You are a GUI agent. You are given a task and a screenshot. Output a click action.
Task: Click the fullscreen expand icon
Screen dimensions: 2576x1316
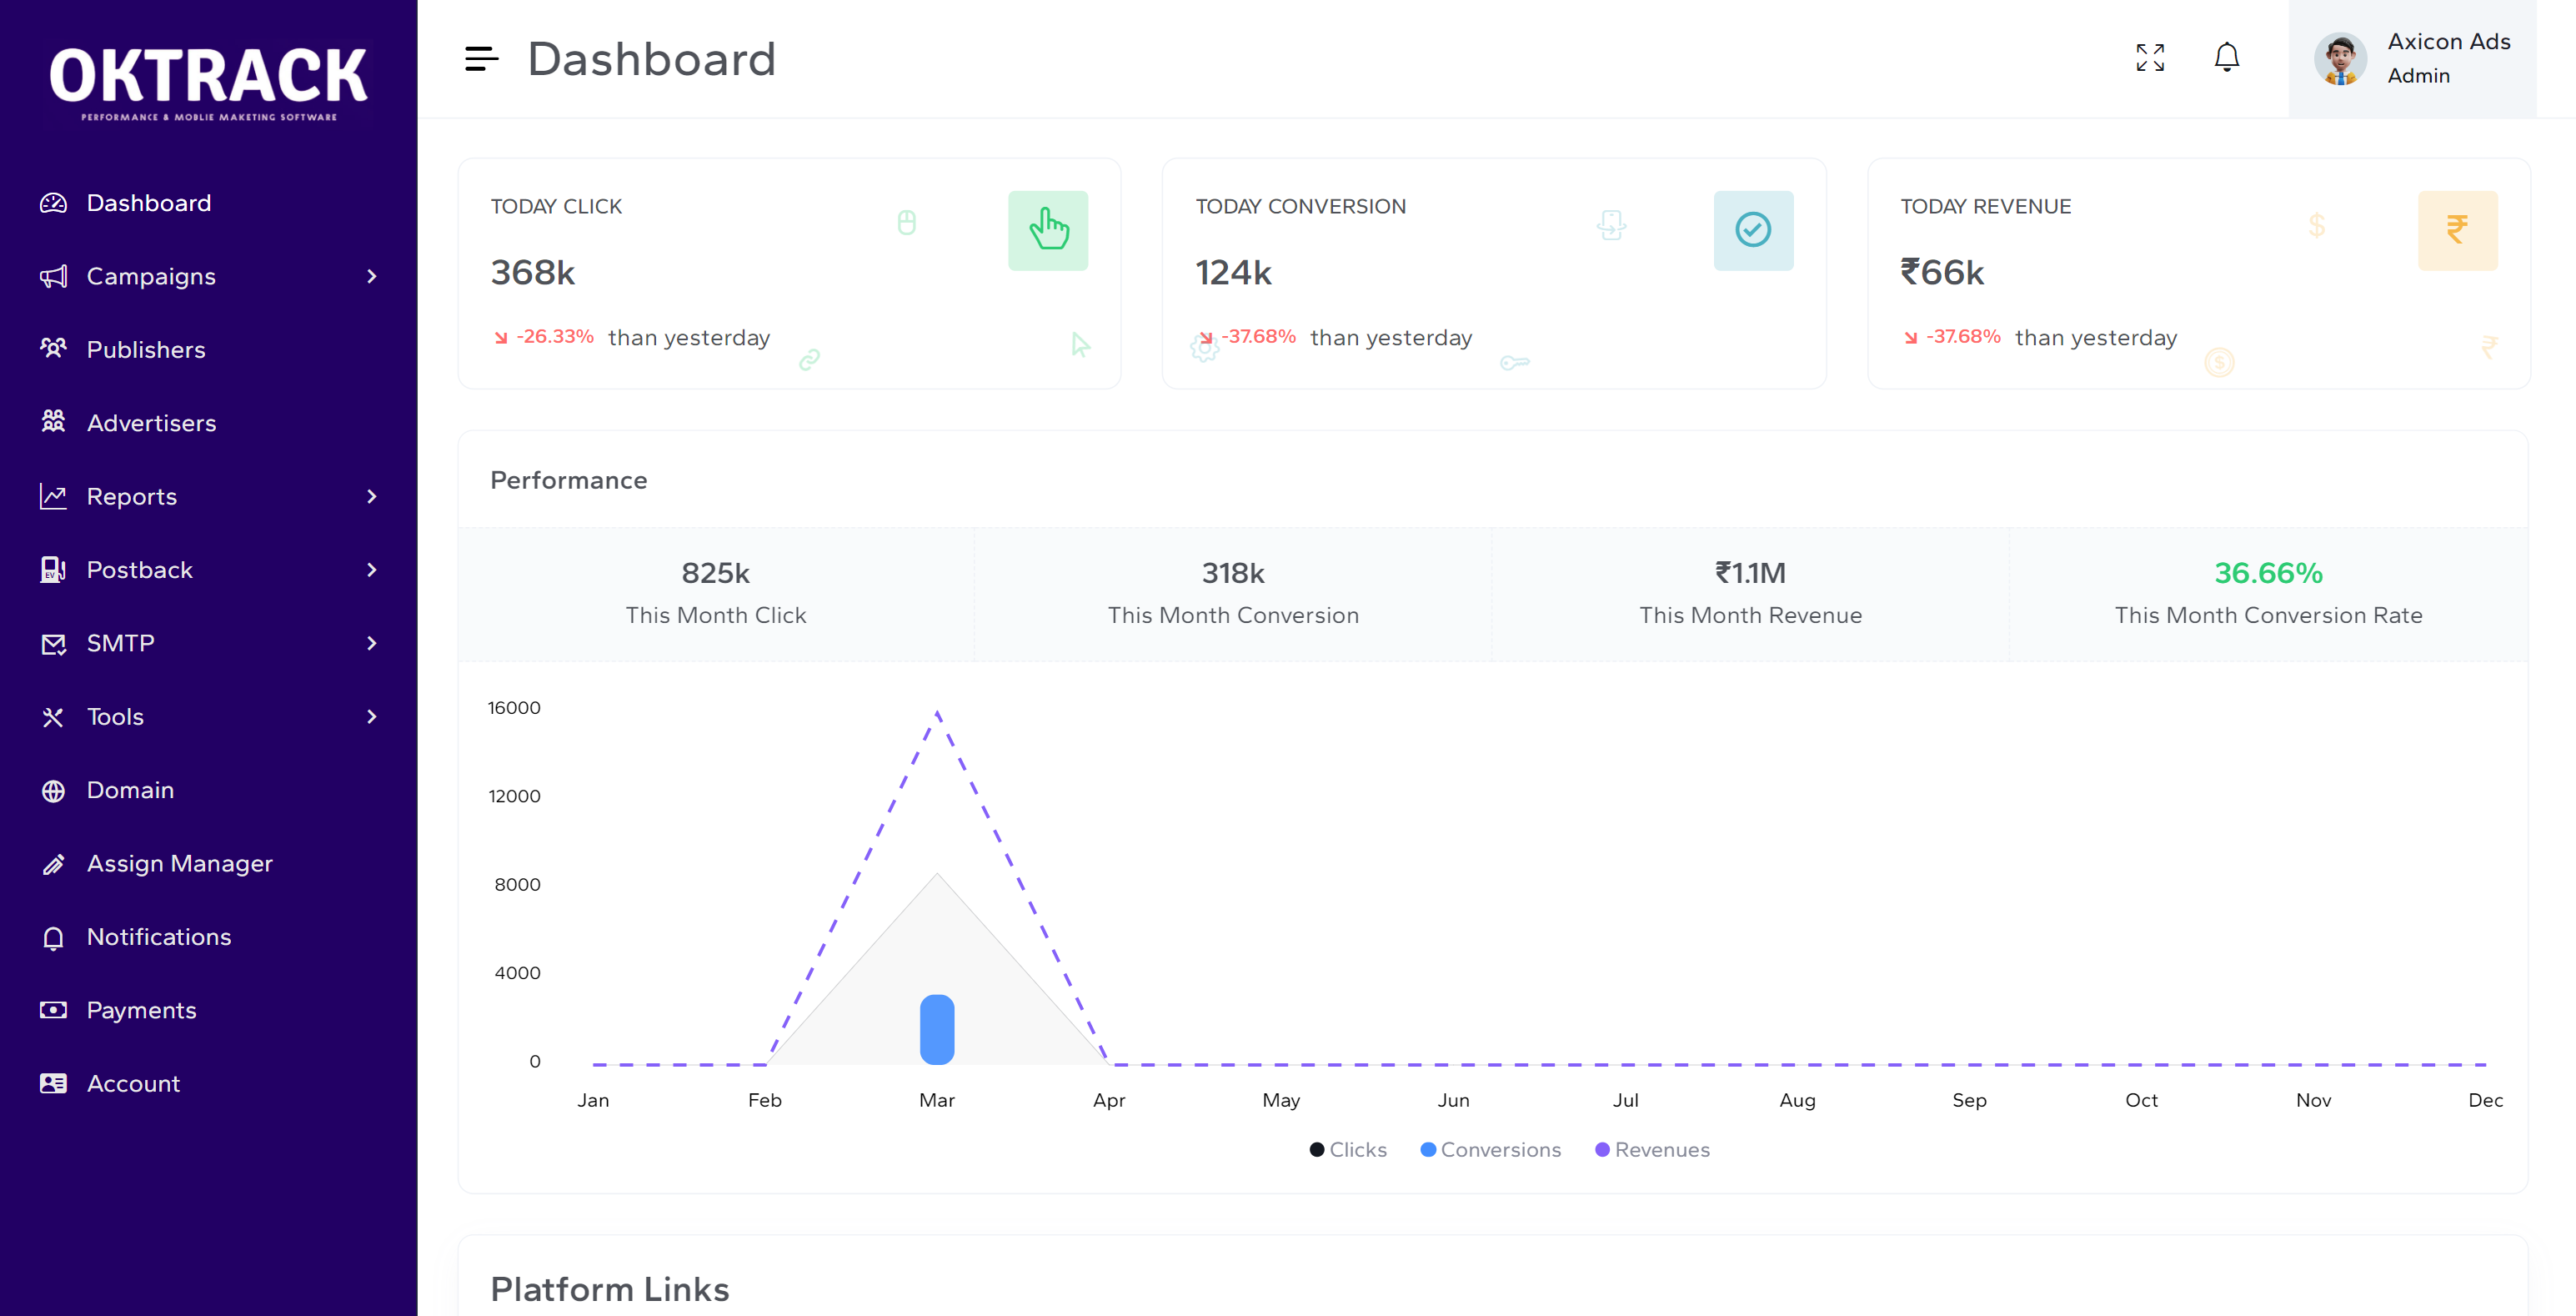point(2150,58)
